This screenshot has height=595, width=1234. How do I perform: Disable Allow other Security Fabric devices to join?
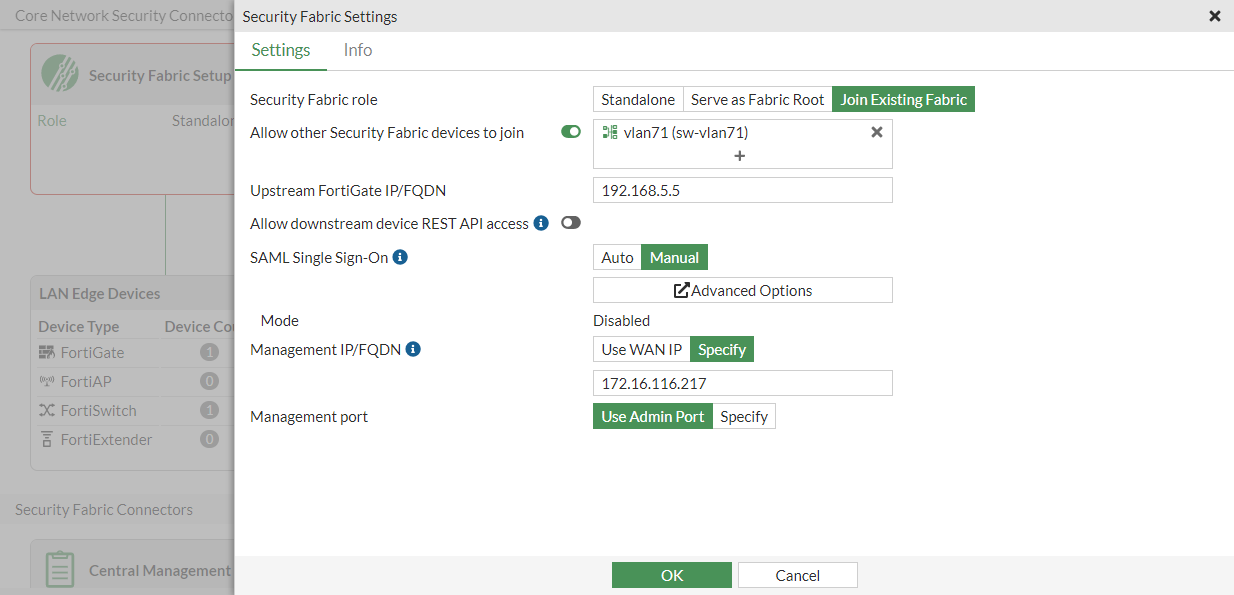[571, 132]
